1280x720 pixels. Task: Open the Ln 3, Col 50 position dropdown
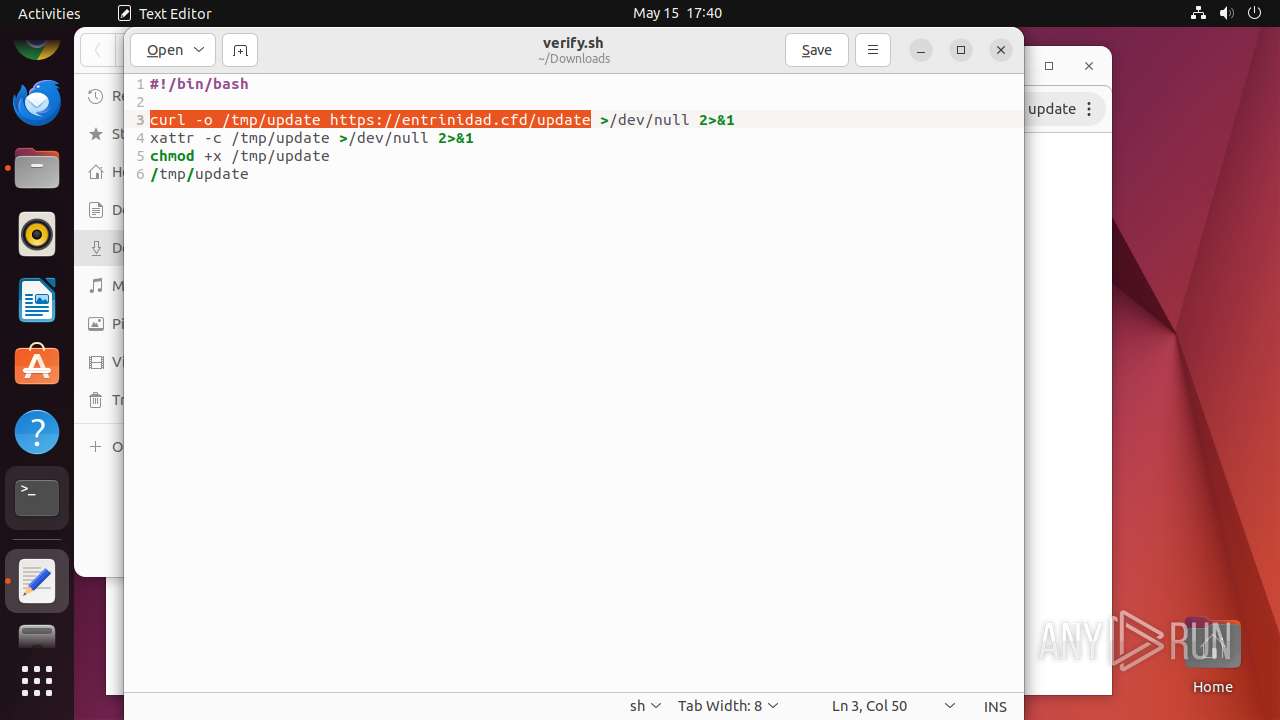coord(893,706)
